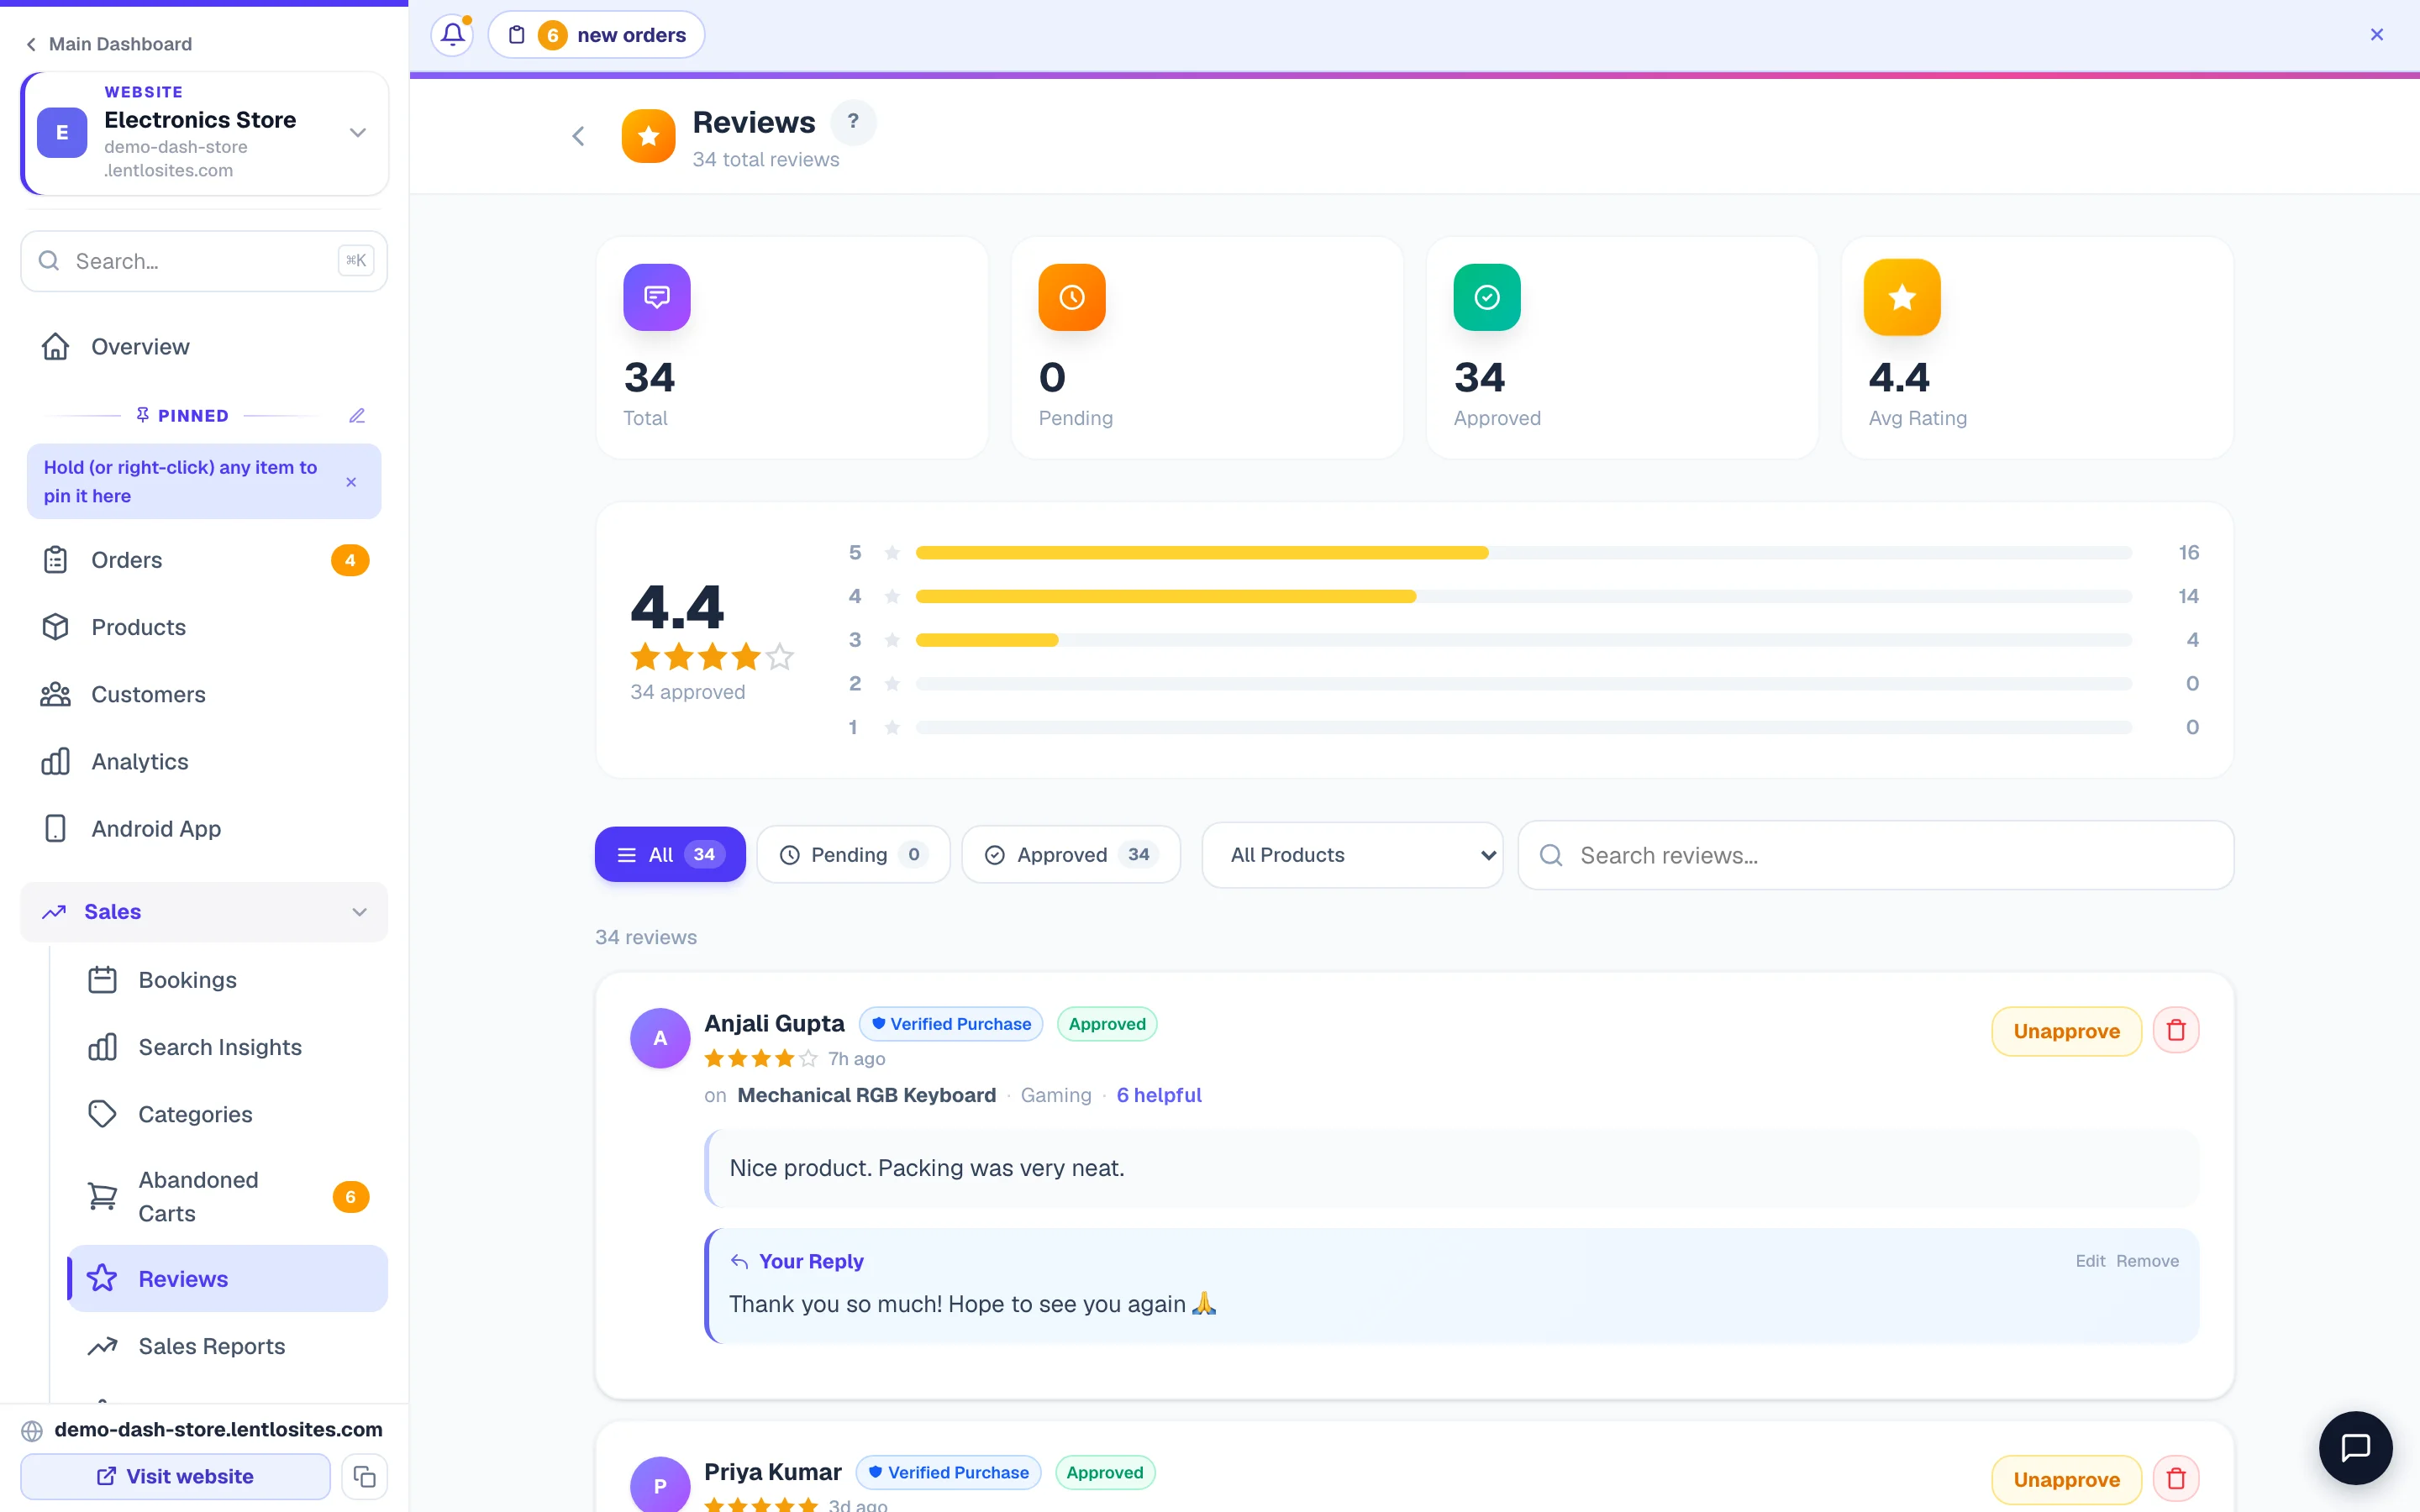Collapse the Sales section
The height and width of the screenshot is (1512, 2420).
click(204, 912)
